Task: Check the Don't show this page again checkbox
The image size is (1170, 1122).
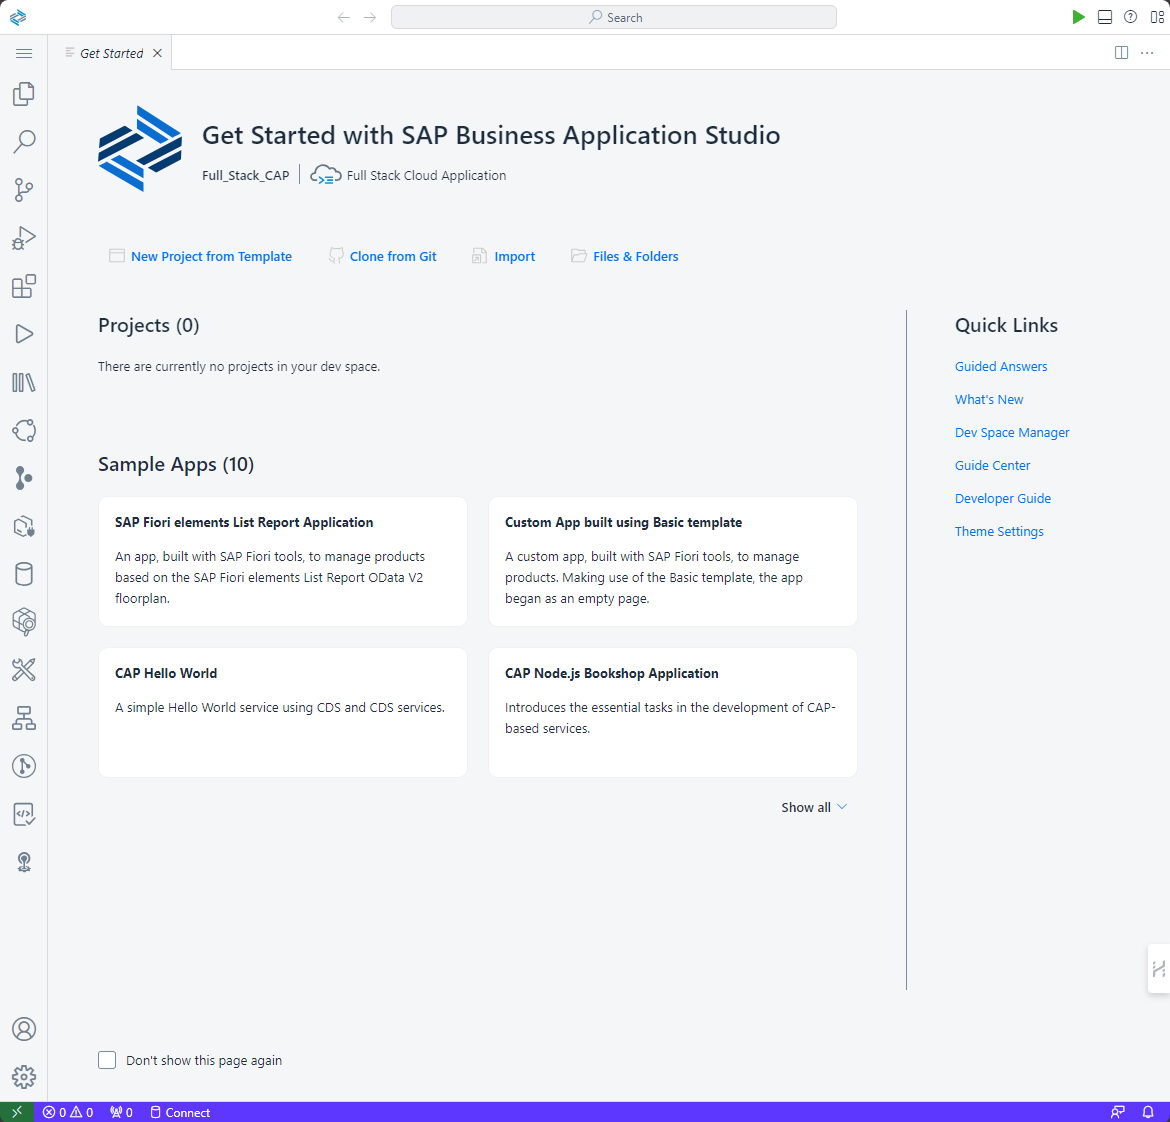Action: 107,1059
